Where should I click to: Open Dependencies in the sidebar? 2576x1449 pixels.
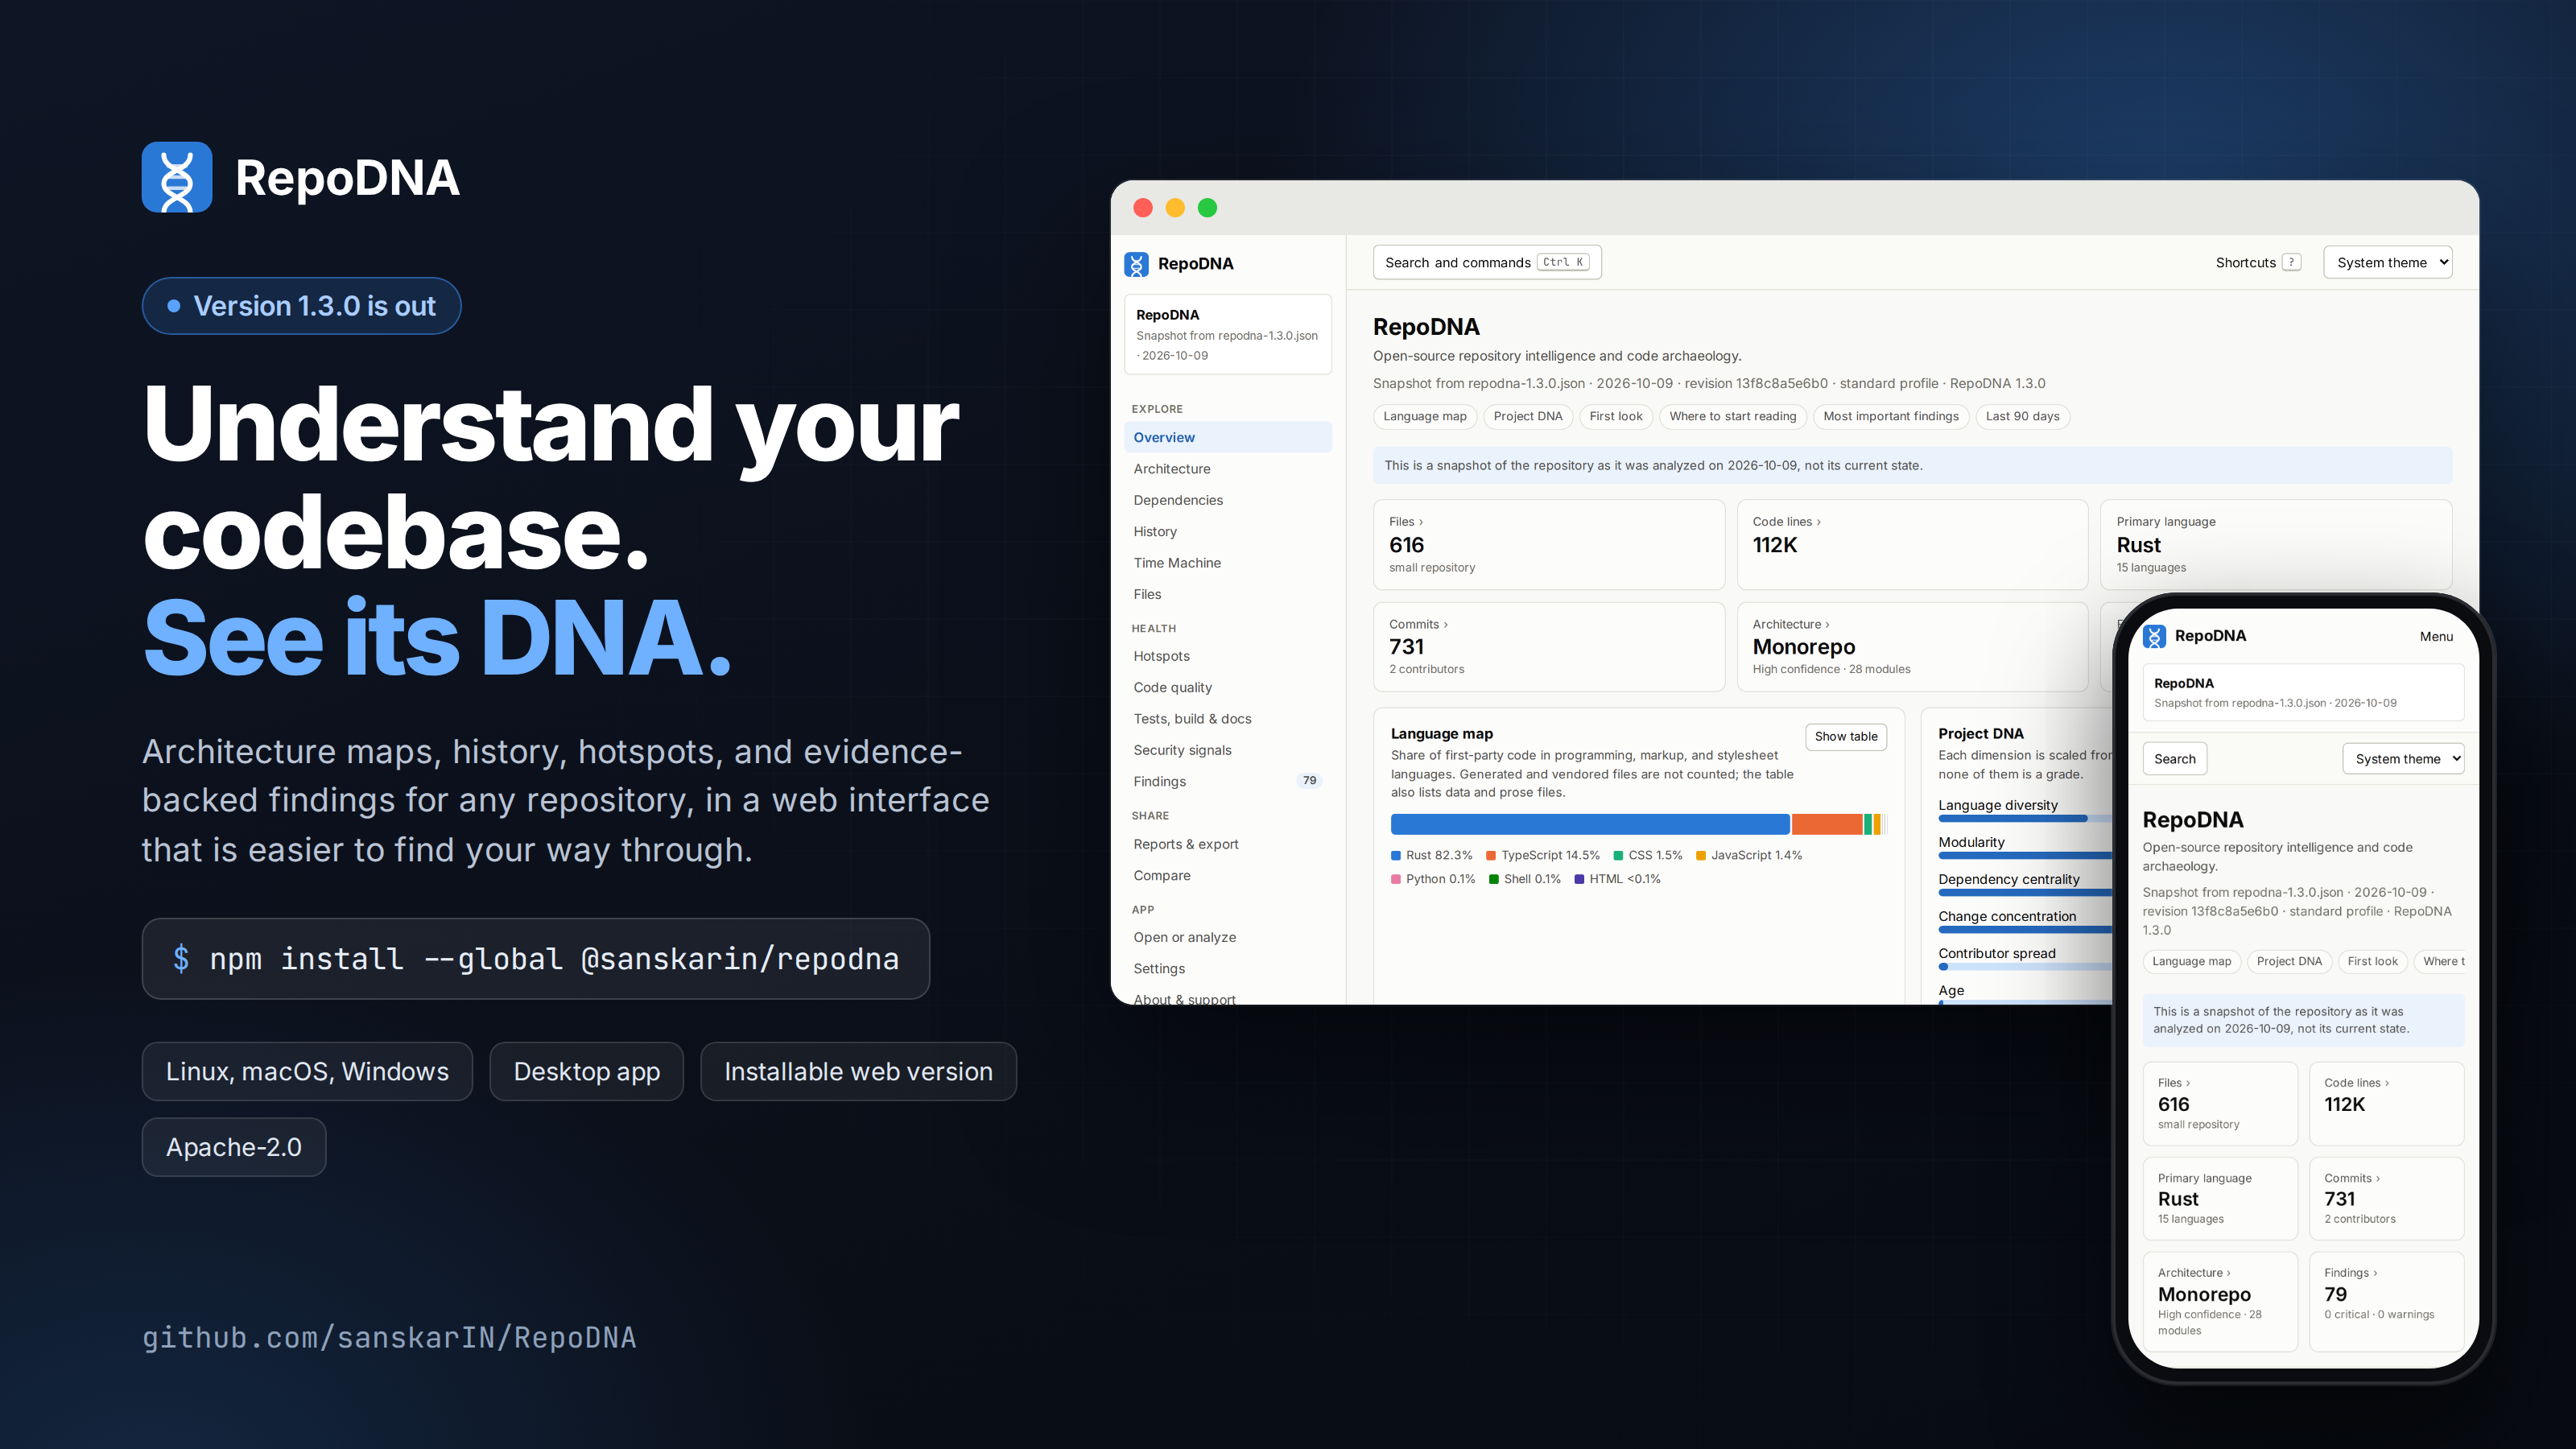1227,500
